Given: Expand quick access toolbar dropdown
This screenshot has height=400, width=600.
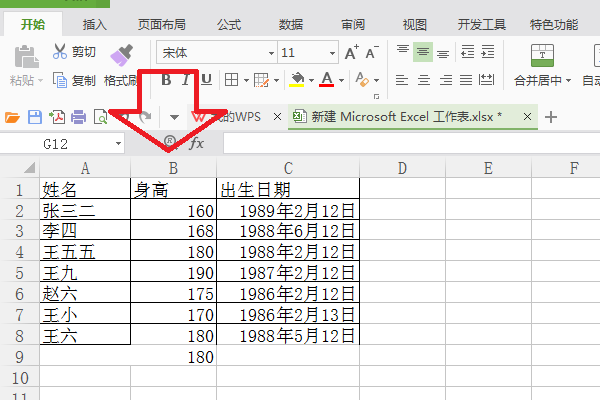Looking at the screenshot, I should [x=174, y=118].
